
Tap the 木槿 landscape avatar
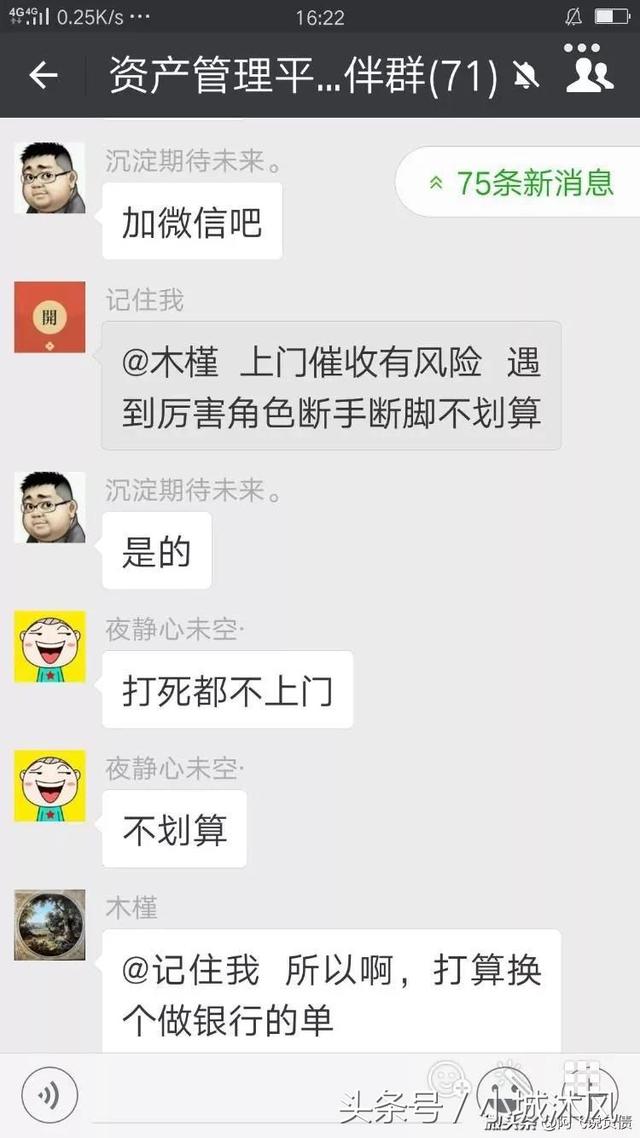[50, 925]
